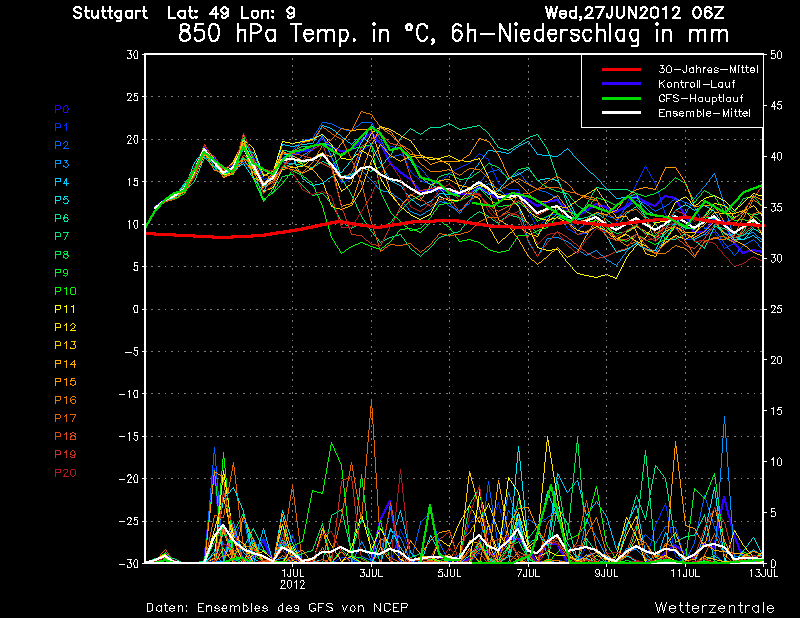Click the GFS-Hauptlauf legend text
The height and width of the screenshot is (618, 800).
pos(701,98)
